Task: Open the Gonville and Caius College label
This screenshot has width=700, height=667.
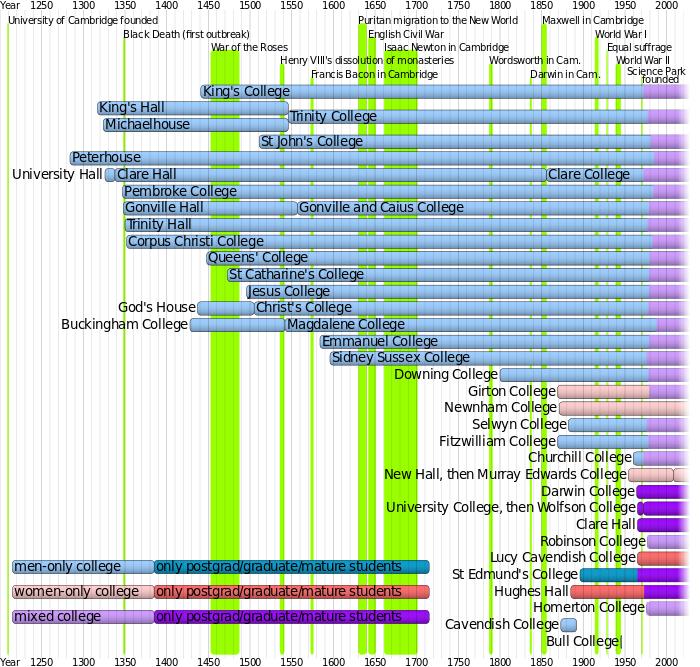Action: [381, 208]
